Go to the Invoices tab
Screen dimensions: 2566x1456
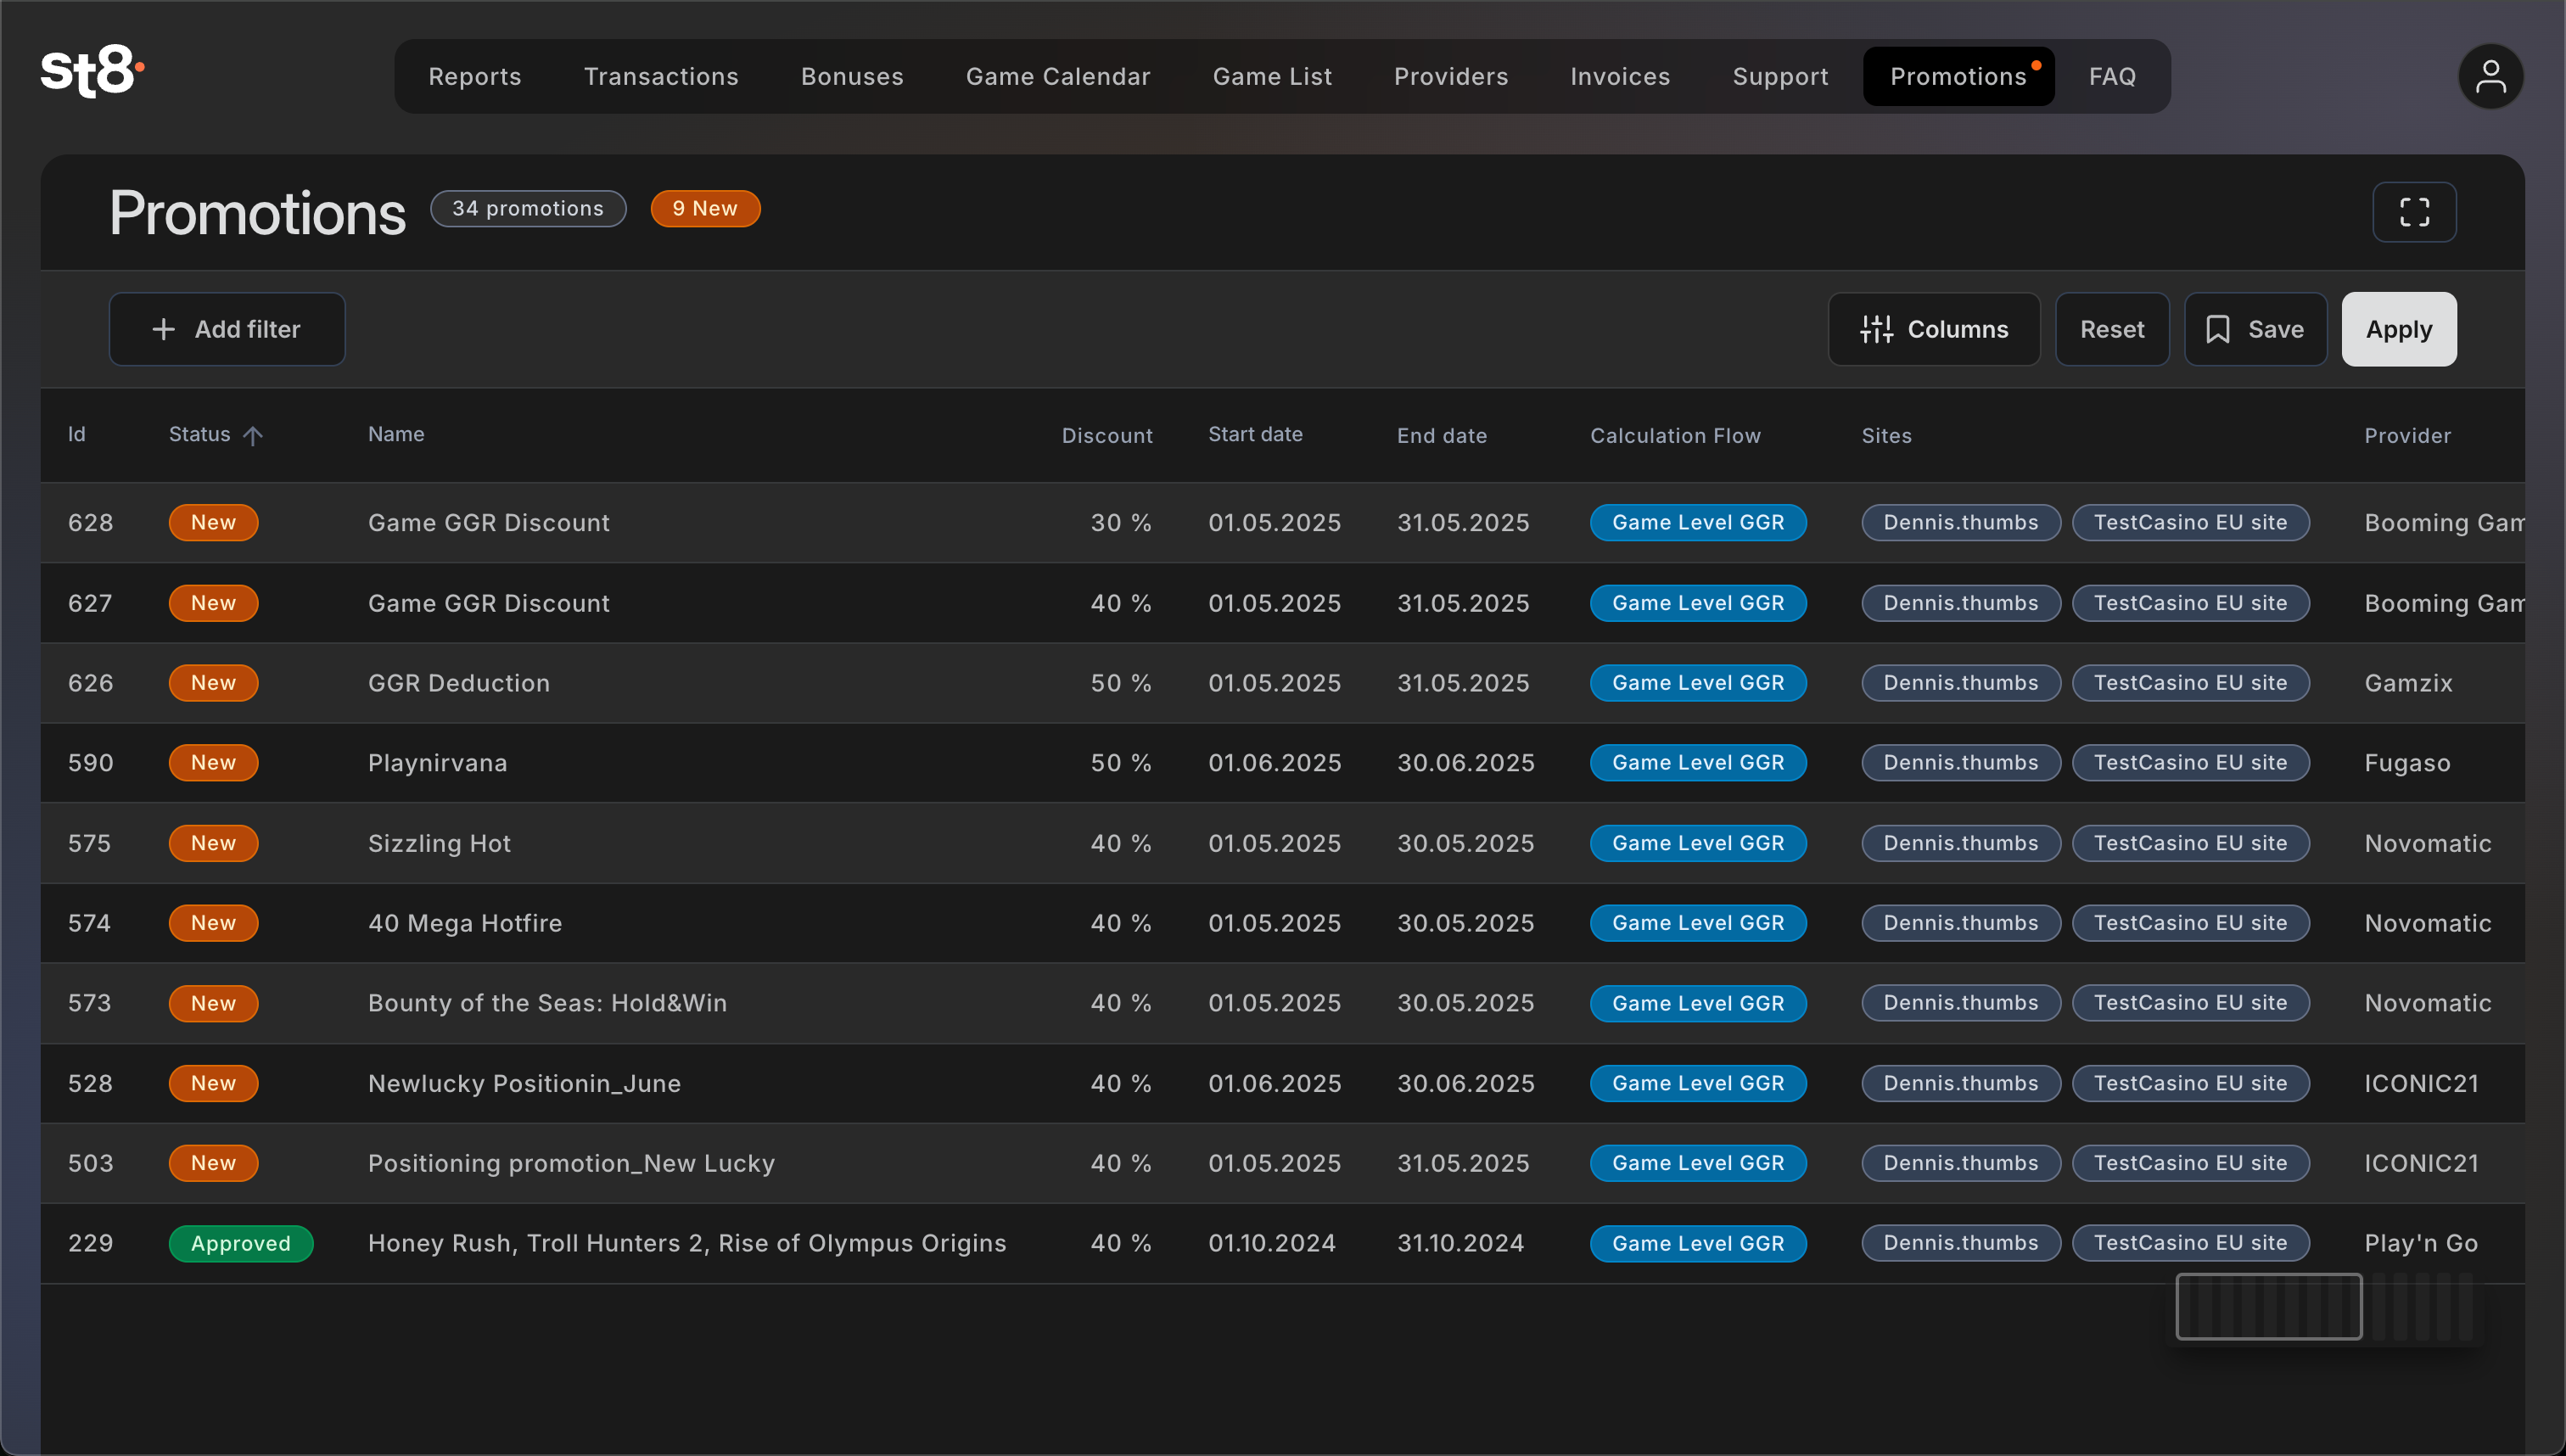pyautogui.click(x=1620, y=76)
